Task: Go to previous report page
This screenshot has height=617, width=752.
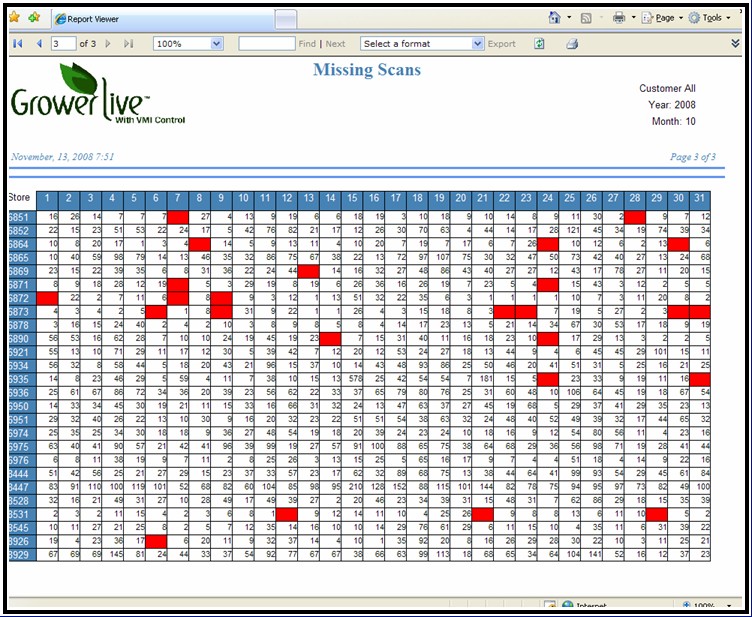Action: 39,44
